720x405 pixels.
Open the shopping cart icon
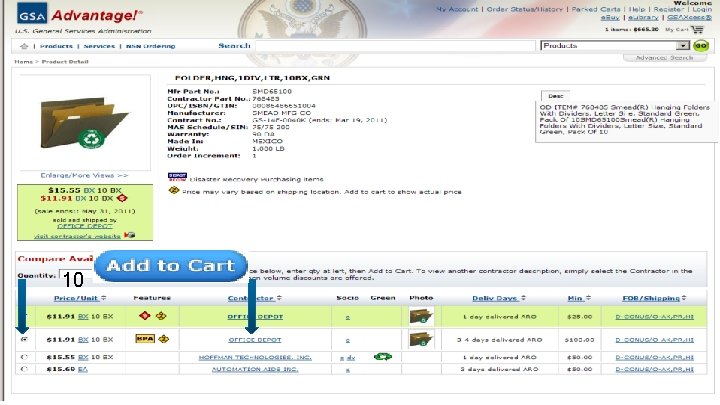[x=697, y=29]
